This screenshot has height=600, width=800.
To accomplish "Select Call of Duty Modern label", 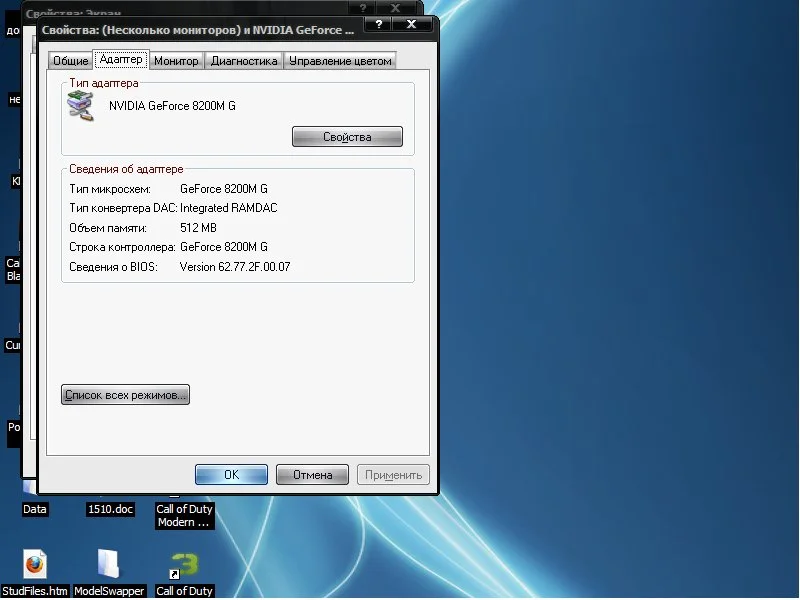I will point(184,515).
